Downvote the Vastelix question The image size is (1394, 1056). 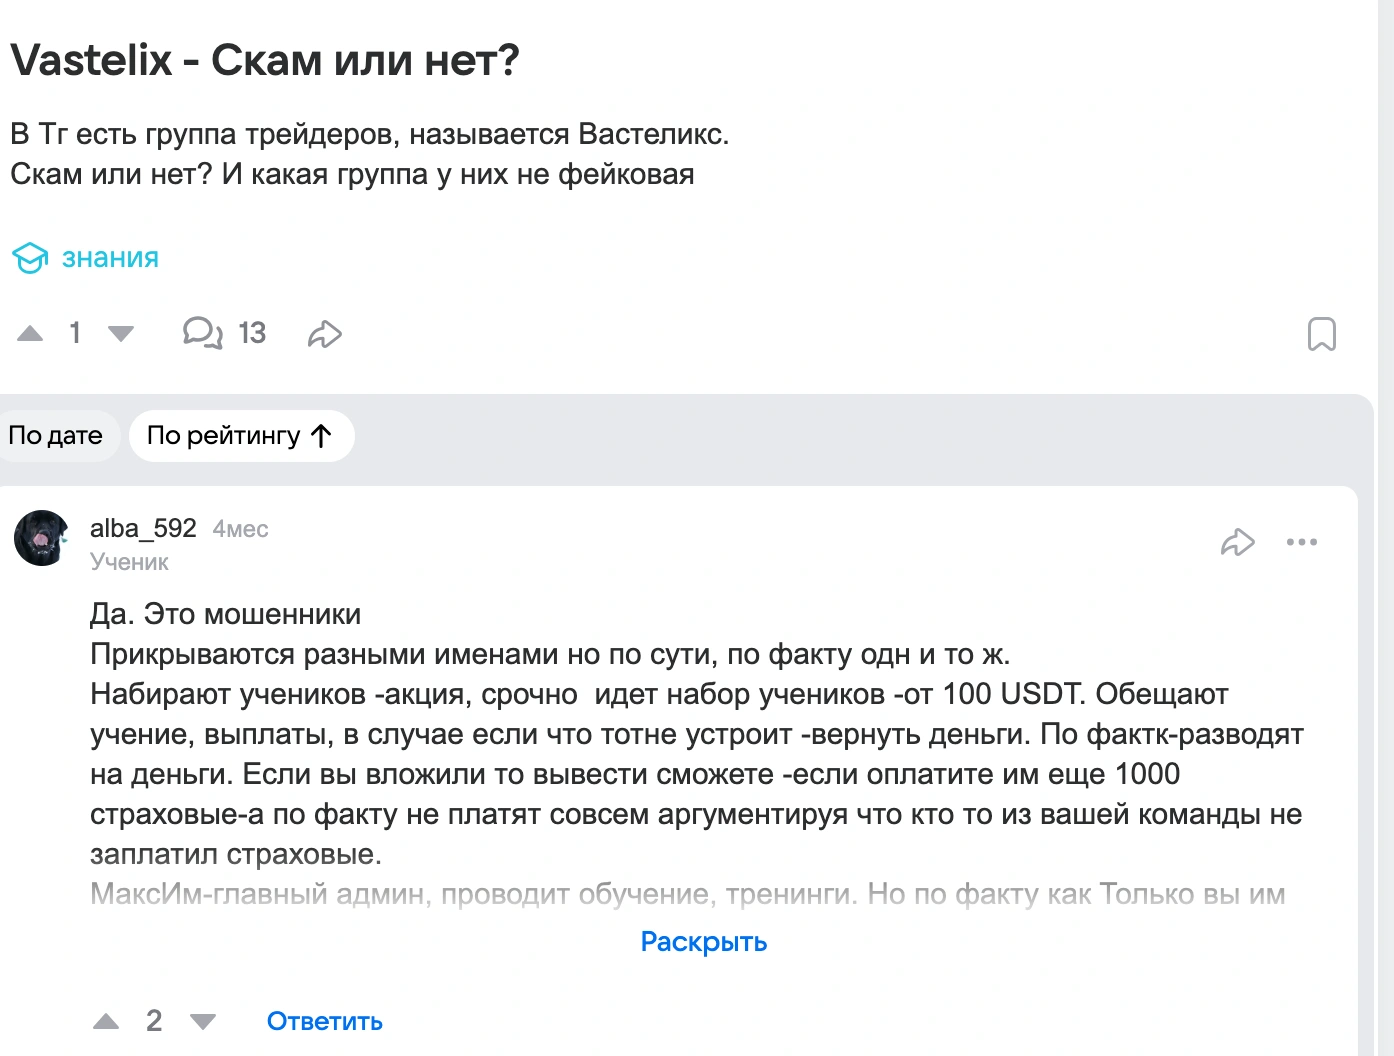[121, 334]
